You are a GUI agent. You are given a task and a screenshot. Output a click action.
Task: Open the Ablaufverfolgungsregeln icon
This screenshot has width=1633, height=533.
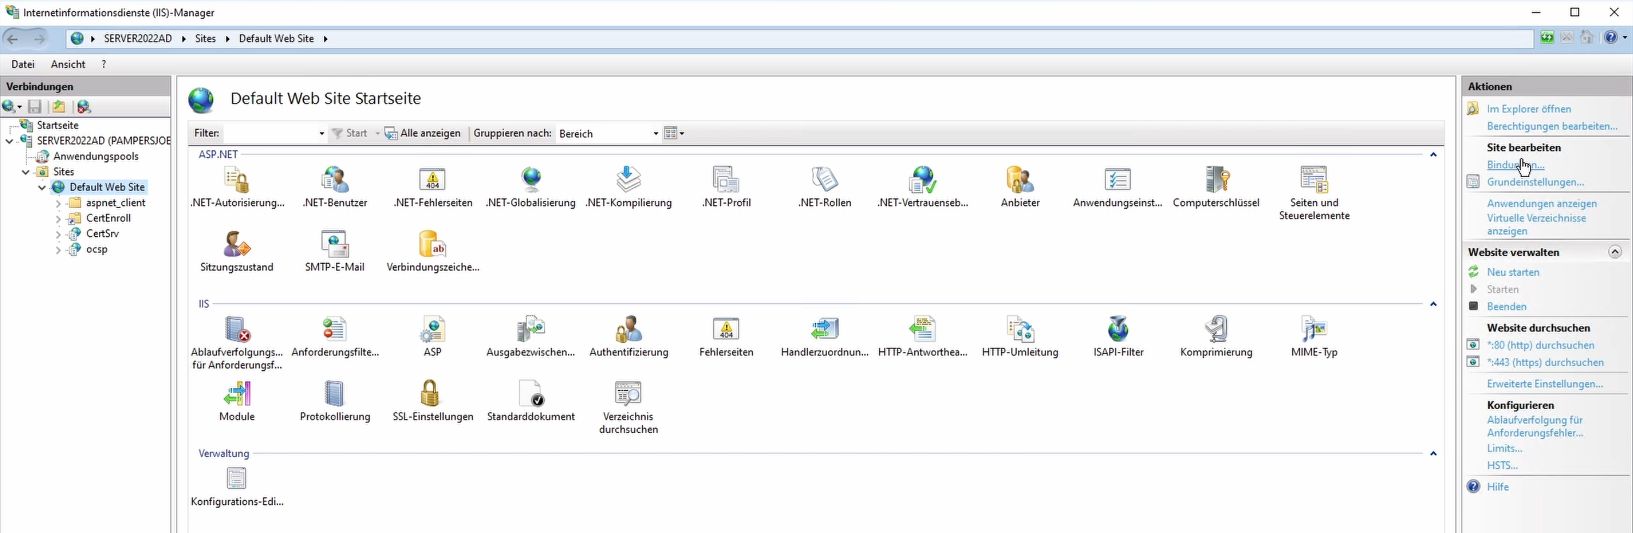pyautogui.click(x=237, y=329)
